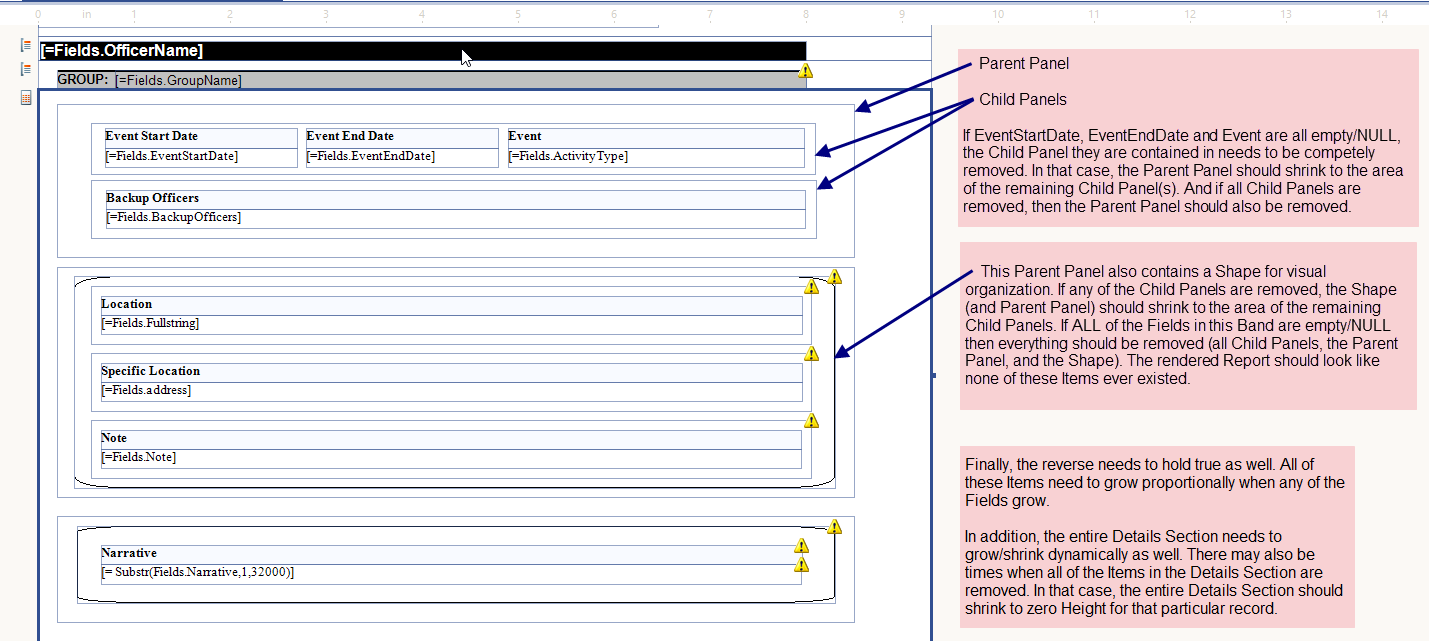Image resolution: width=1429 pixels, height=643 pixels.
Task: Select the OfficerName group header section icon
Action: tap(26, 45)
